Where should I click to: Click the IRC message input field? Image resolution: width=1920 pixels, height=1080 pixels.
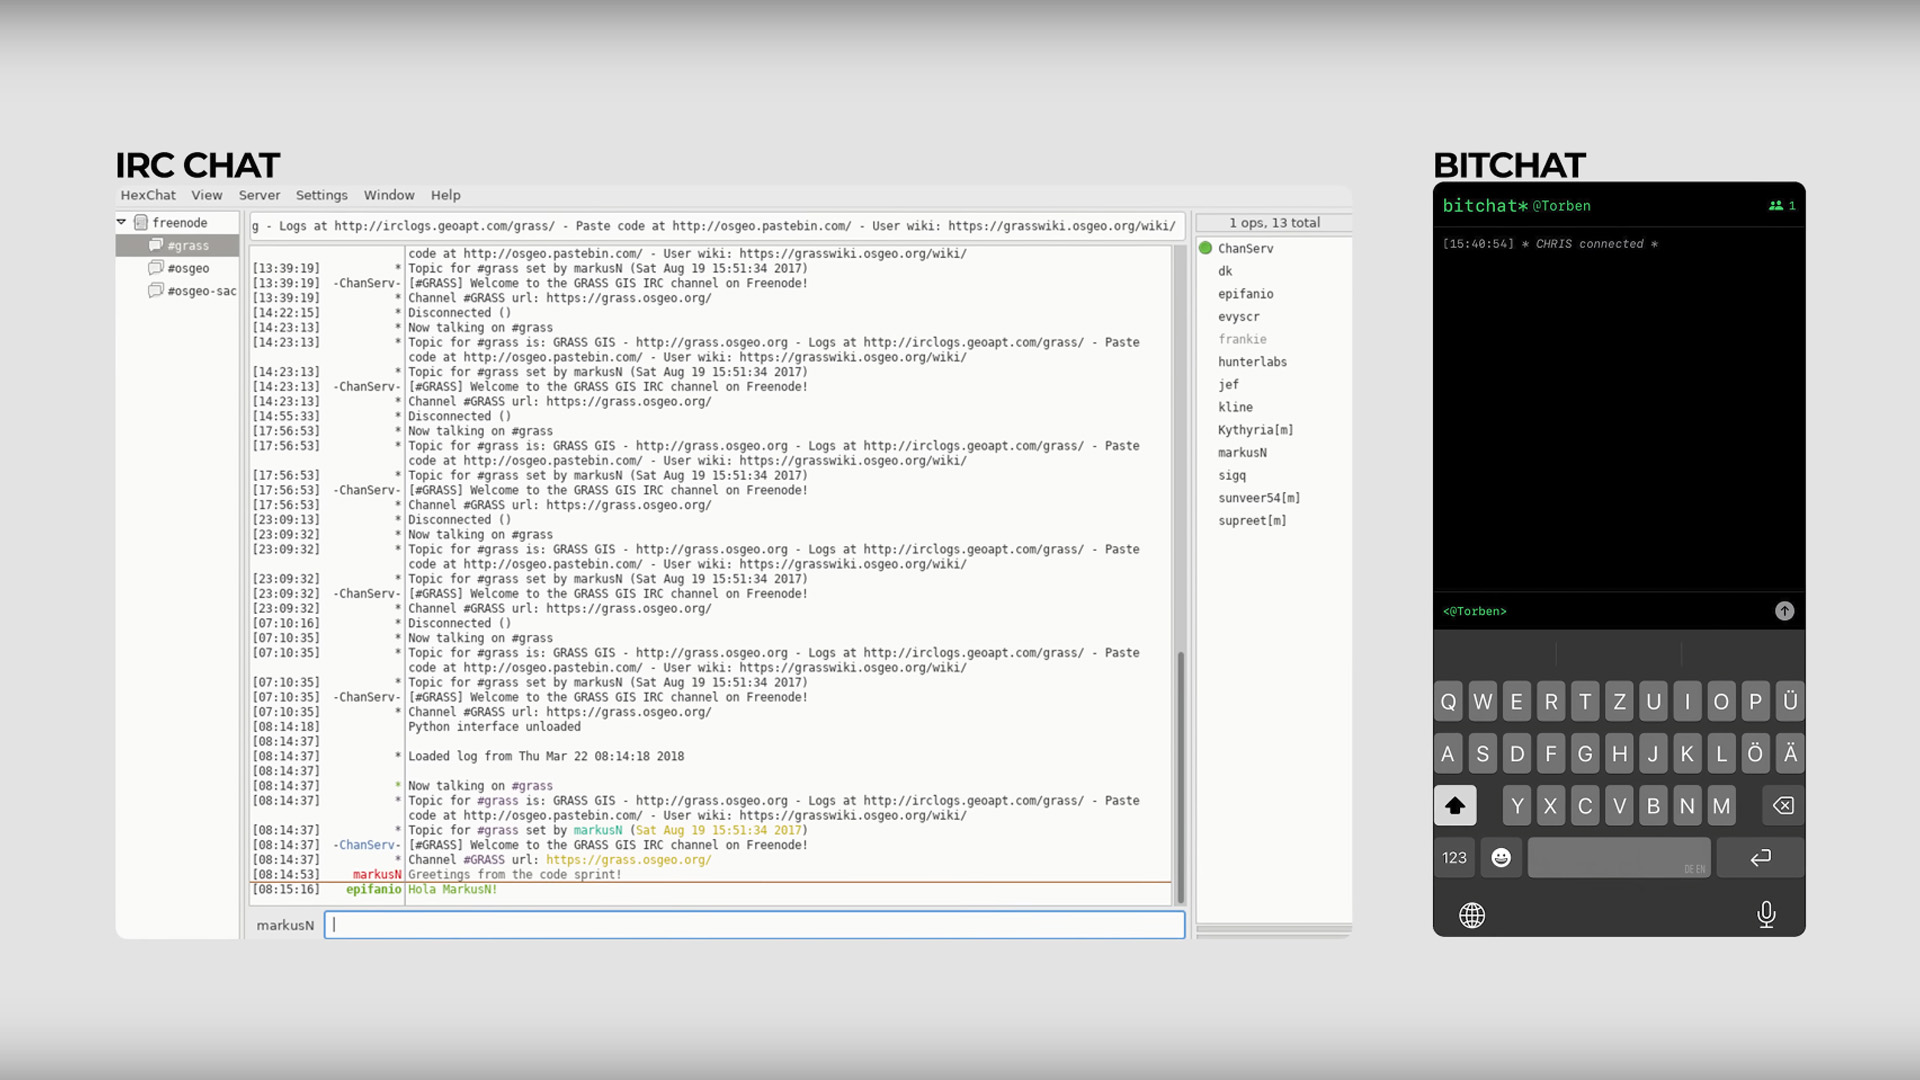click(755, 925)
